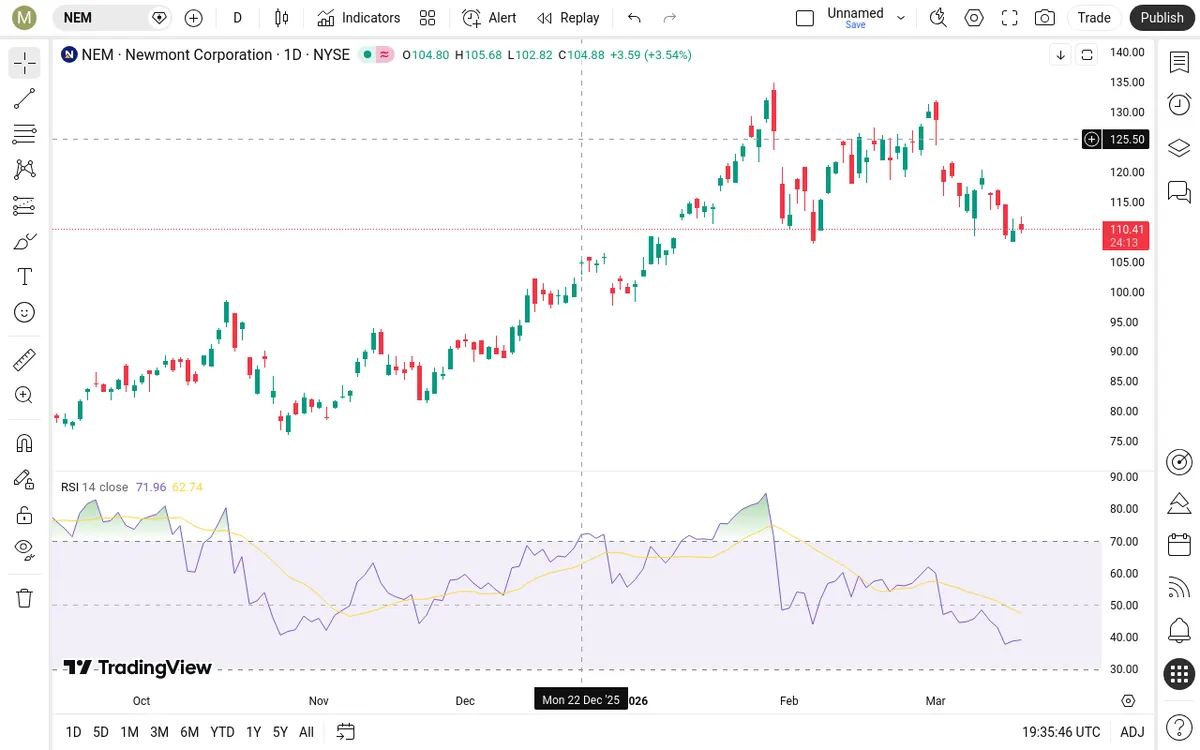Viewport: 1200px width, 750px height.
Task: Enter fullscreen mode
Action: [1010, 18]
